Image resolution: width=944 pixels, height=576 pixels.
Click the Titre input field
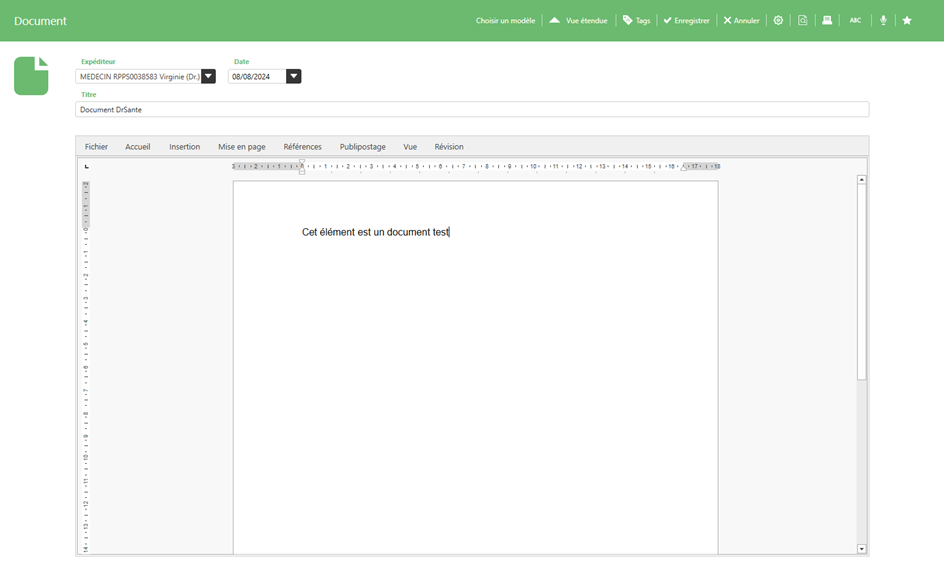tap(472, 110)
